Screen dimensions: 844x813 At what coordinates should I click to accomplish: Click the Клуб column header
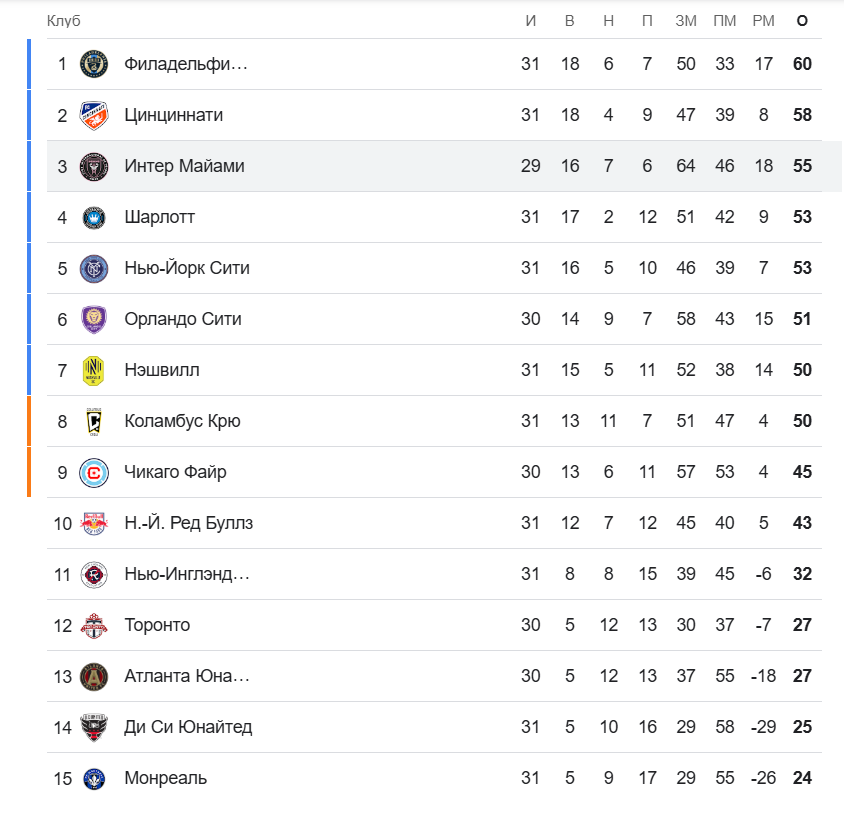point(64,20)
